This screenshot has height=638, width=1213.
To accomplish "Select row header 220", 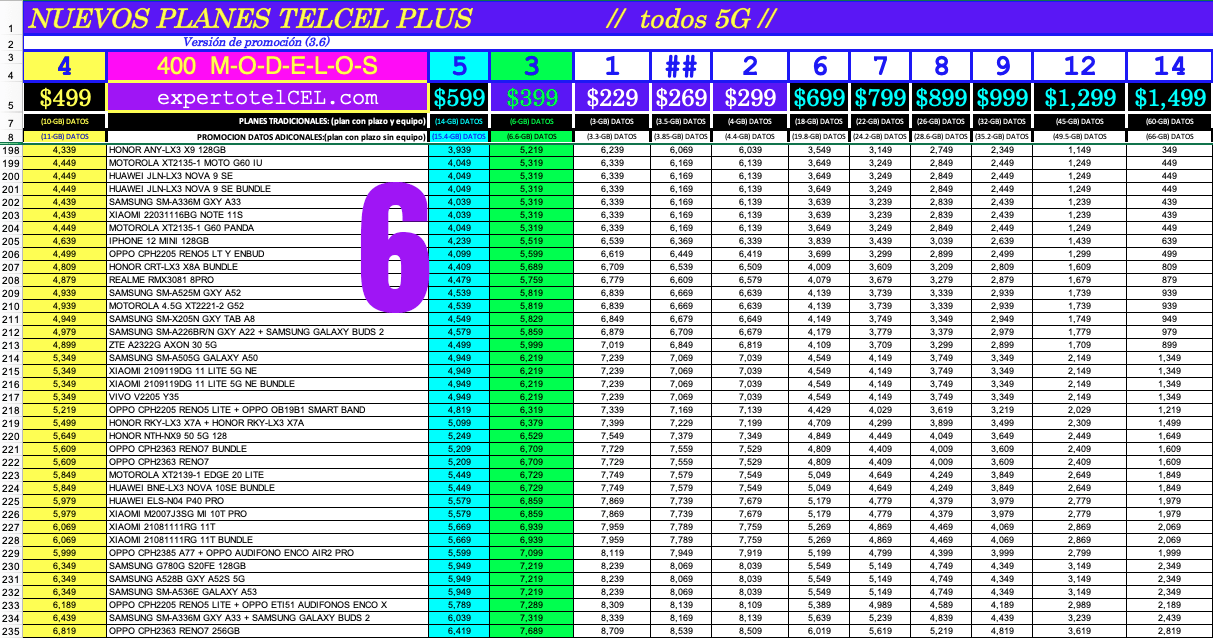I will click(11, 436).
